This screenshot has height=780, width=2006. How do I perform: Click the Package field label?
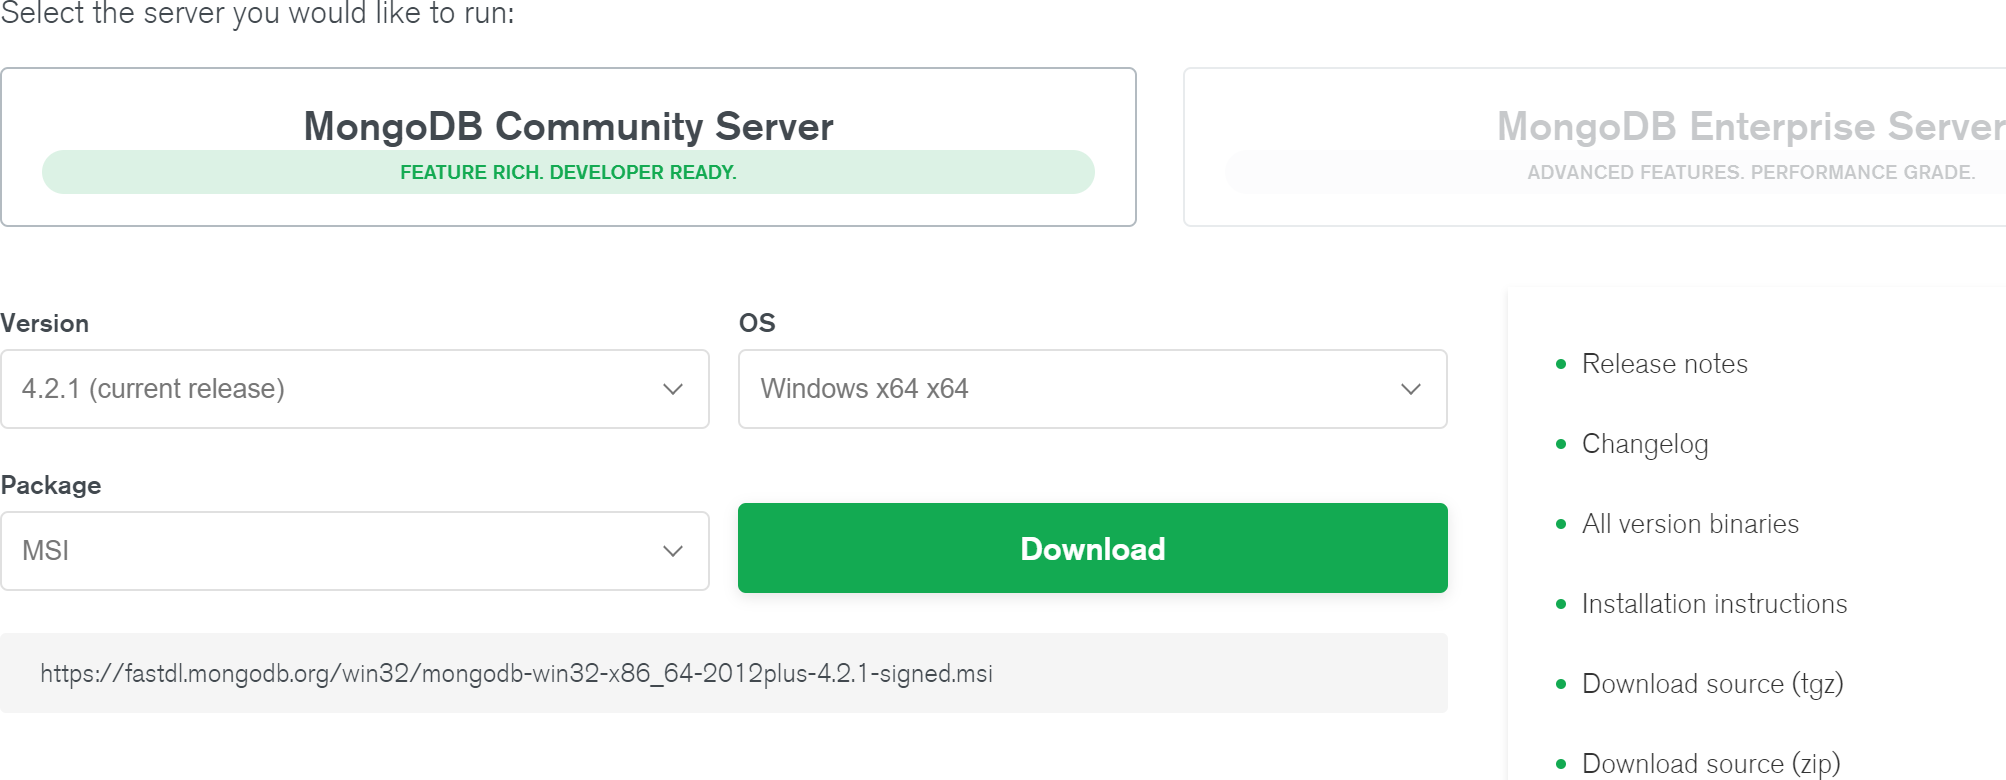point(51,486)
